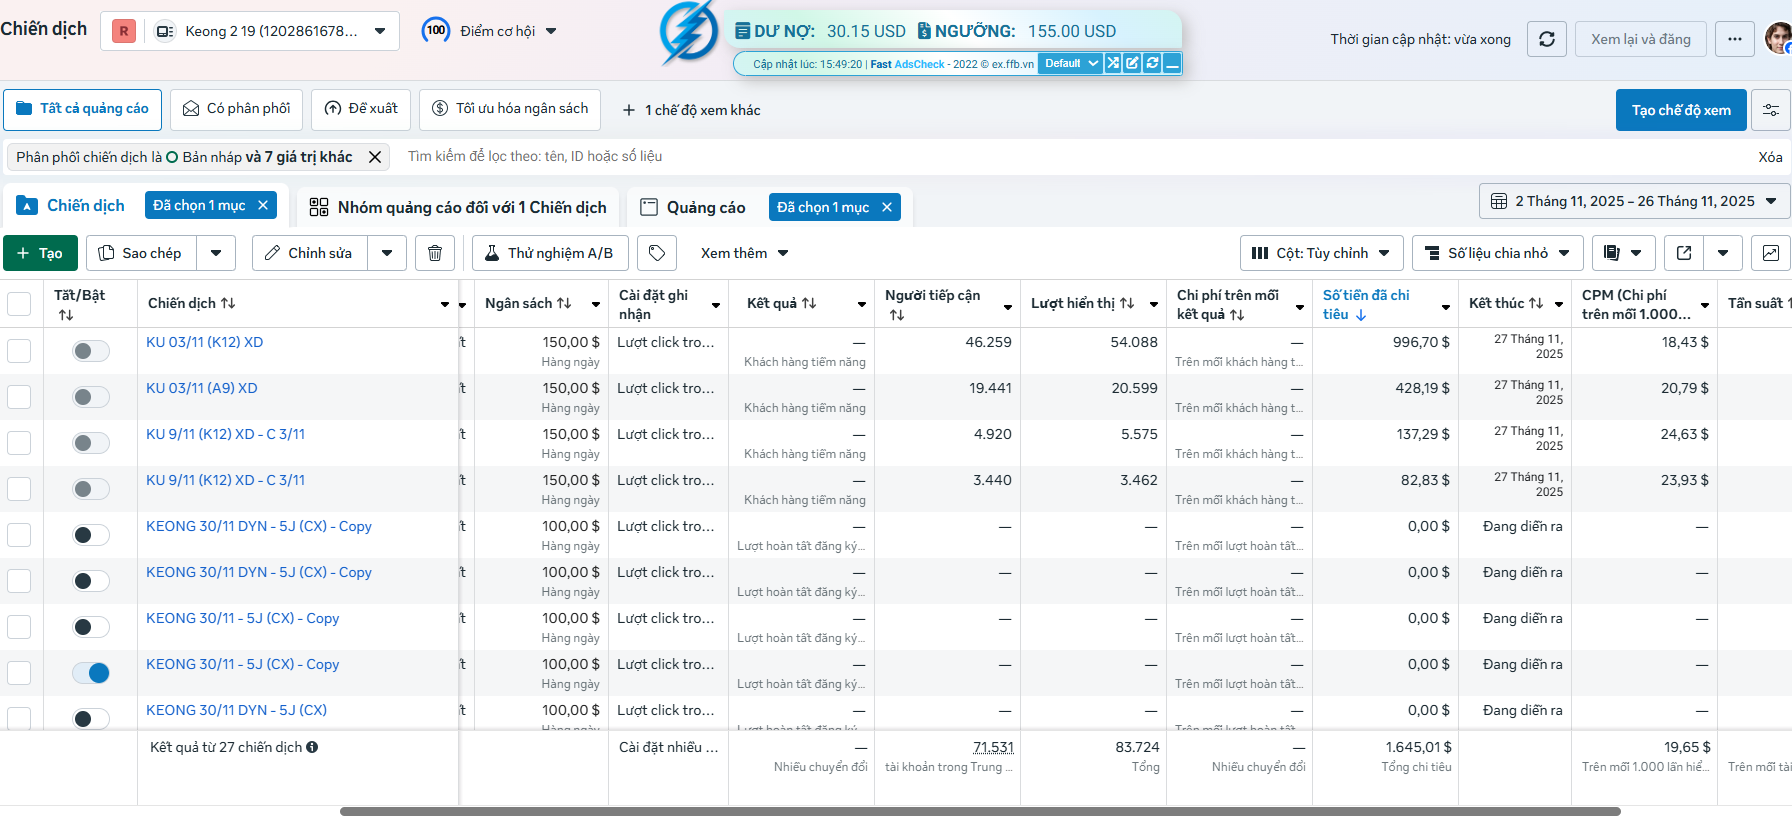Click the down-arrow sort icon on Số tiền đã chi tiêu
The height and width of the screenshot is (819, 1792).
click(x=1361, y=315)
